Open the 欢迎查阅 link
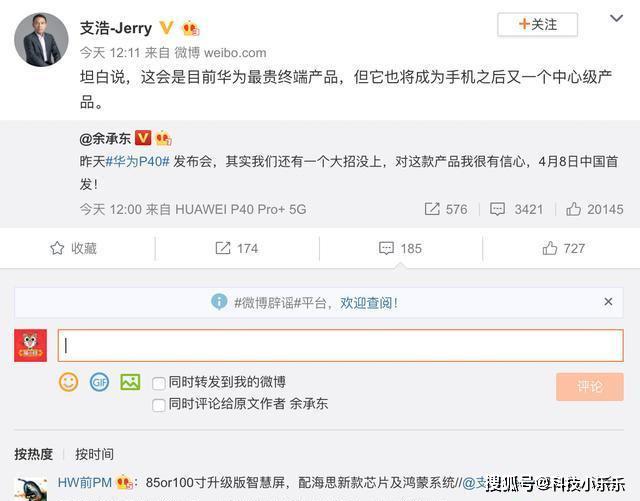This screenshot has width=640, height=501. tap(368, 302)
